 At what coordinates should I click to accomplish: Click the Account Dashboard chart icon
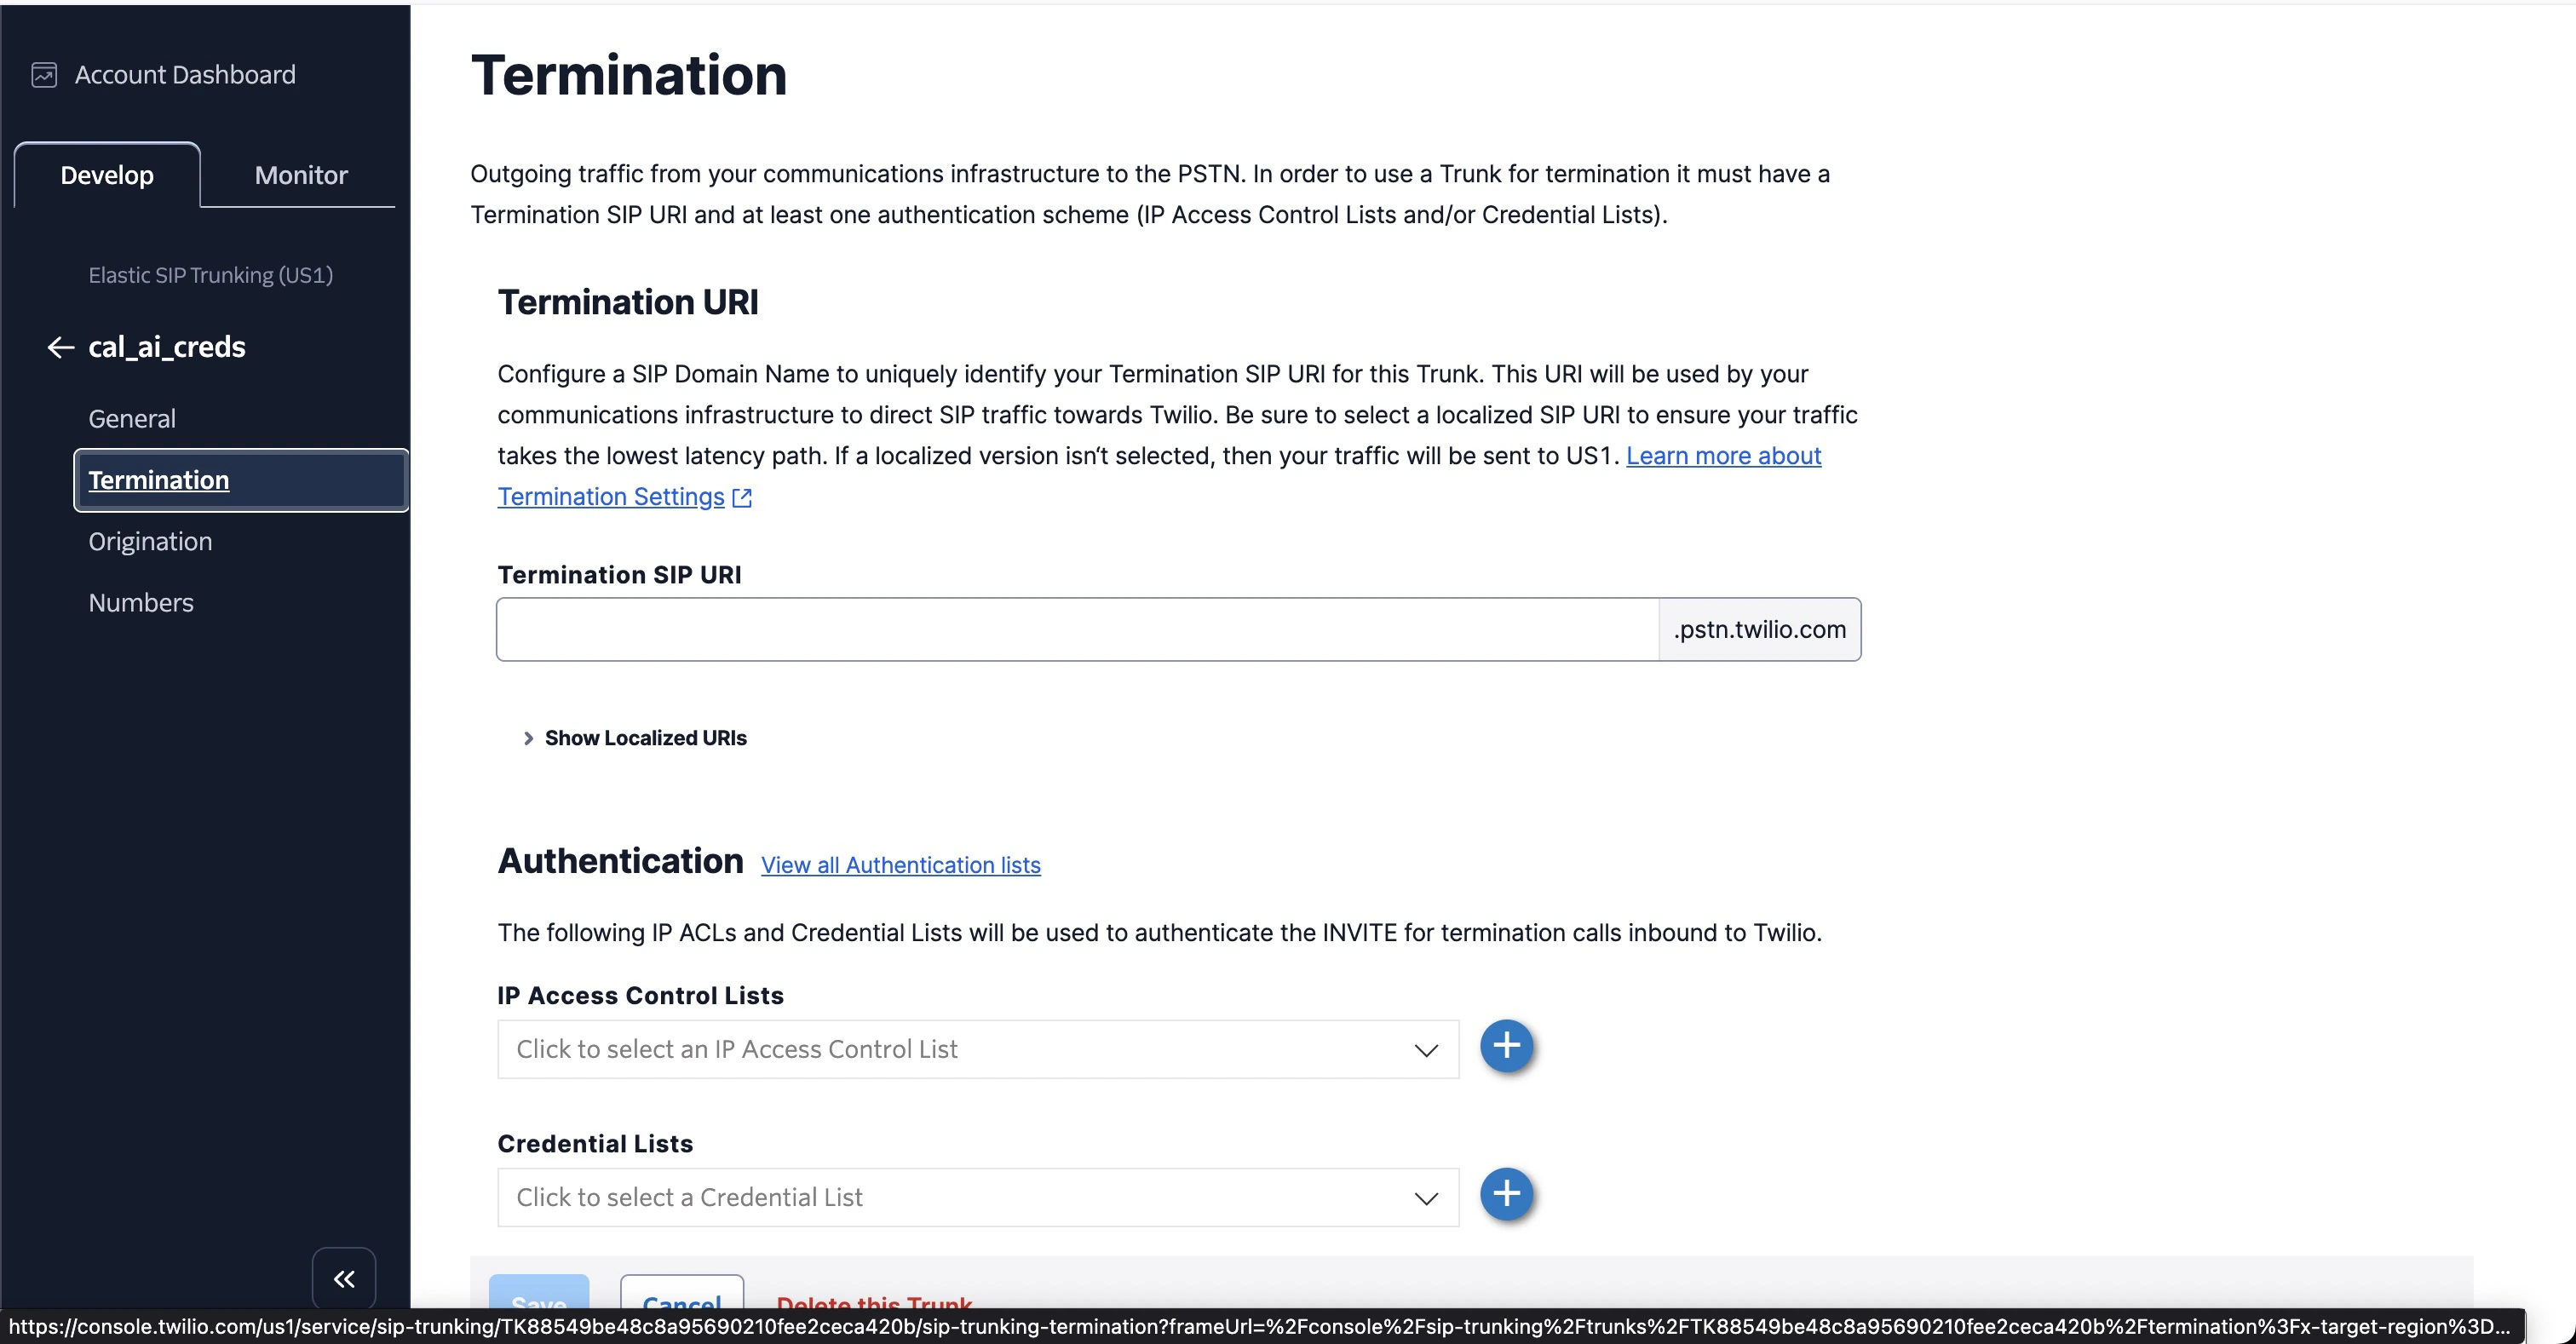44,74
